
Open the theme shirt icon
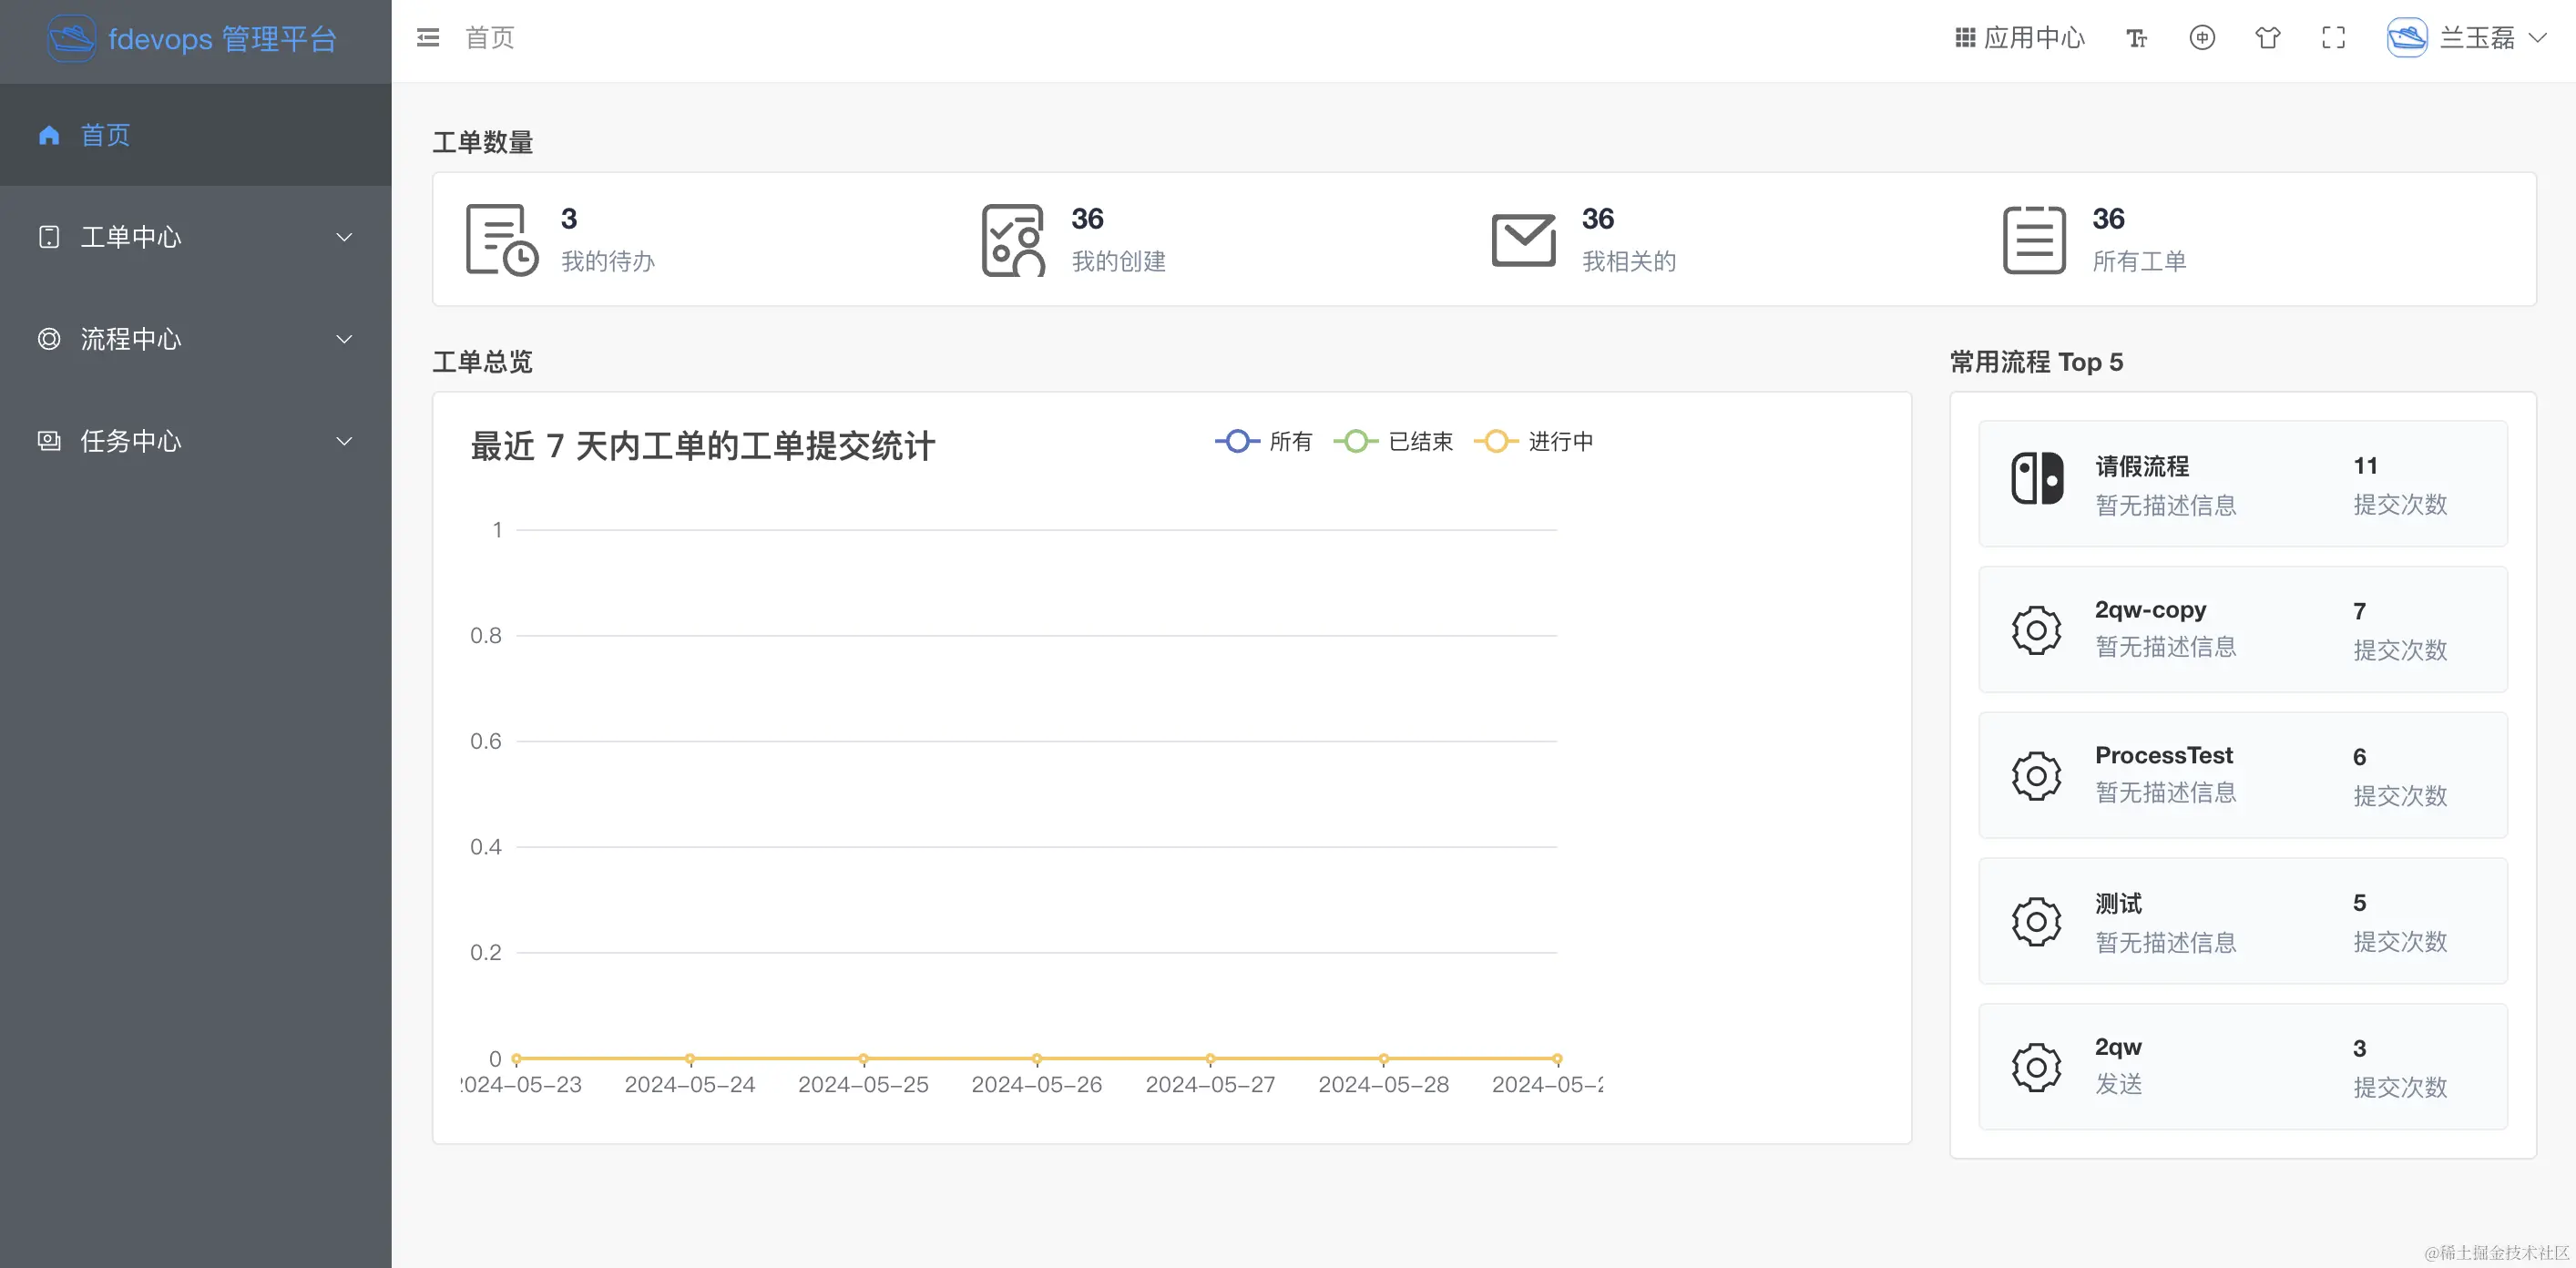(x=2267, y=38)
